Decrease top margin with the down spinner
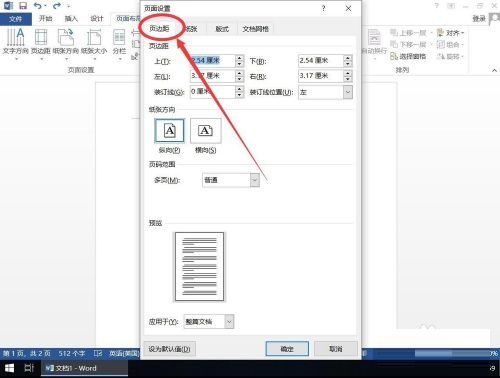 [240, 64]
